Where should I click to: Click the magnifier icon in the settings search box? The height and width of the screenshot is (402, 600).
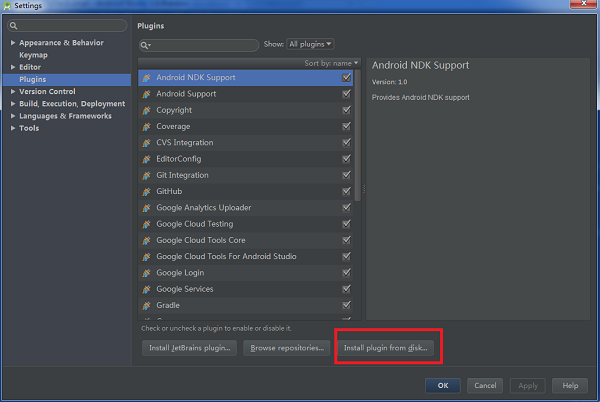click(13, 26)
